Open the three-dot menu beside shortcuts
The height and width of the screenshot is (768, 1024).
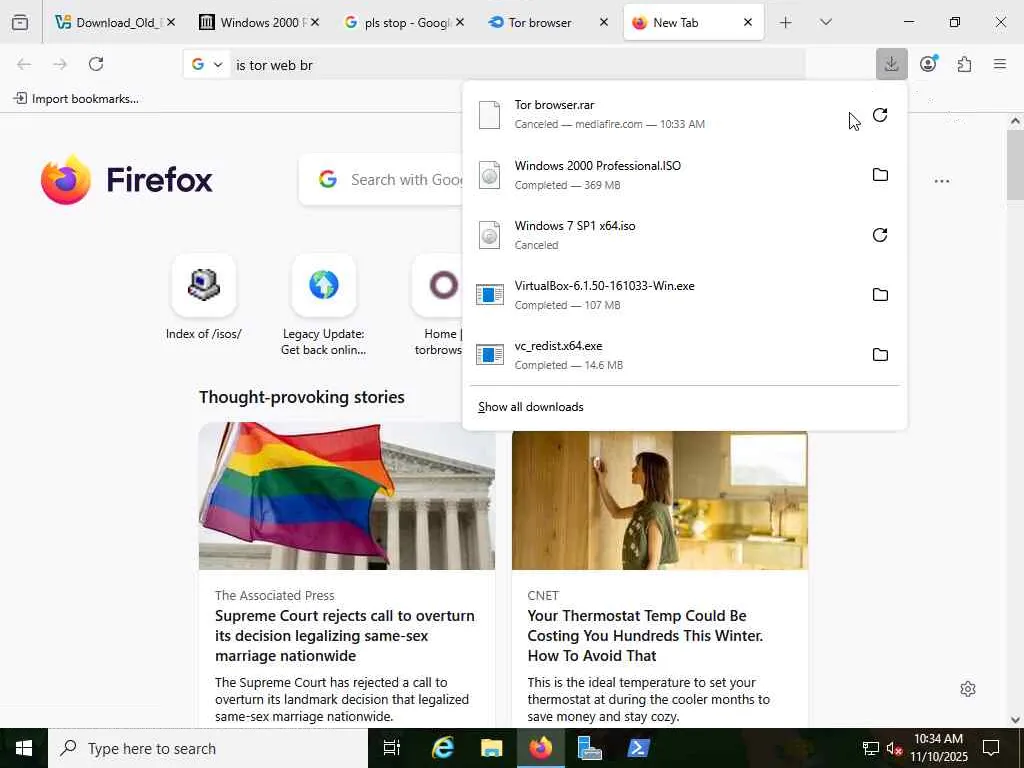point(942,181)
